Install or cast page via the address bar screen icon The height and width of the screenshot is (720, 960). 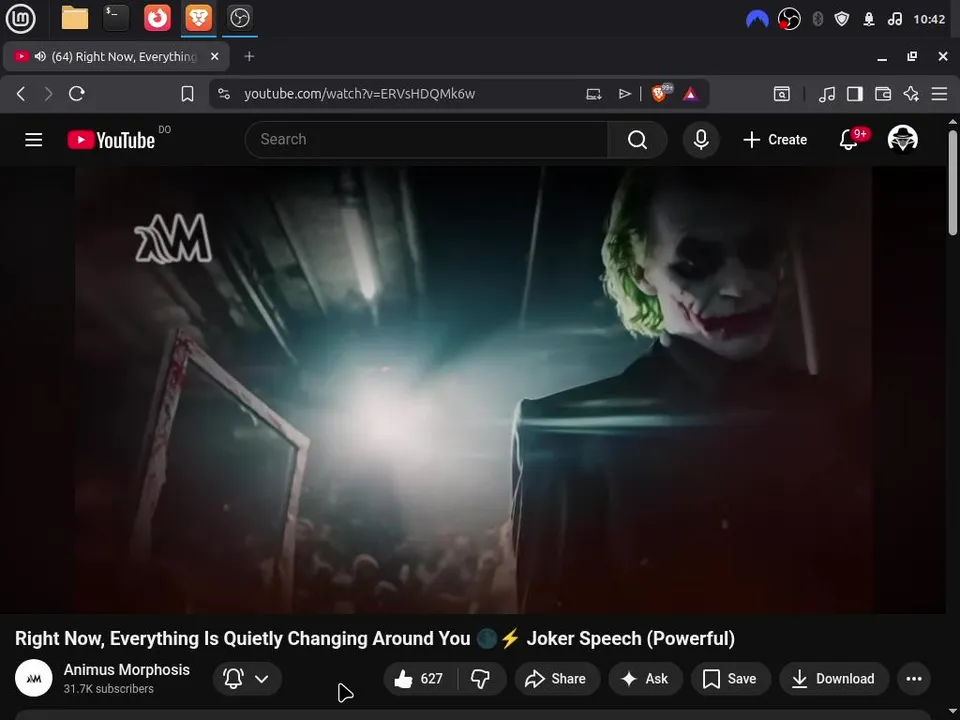(x=593, y=94)
